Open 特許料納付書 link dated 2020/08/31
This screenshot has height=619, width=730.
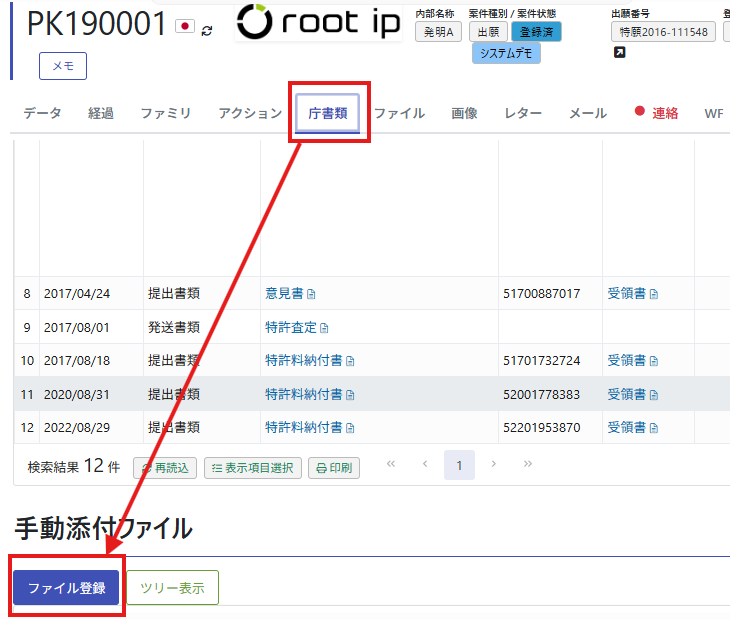click(303, 394)
